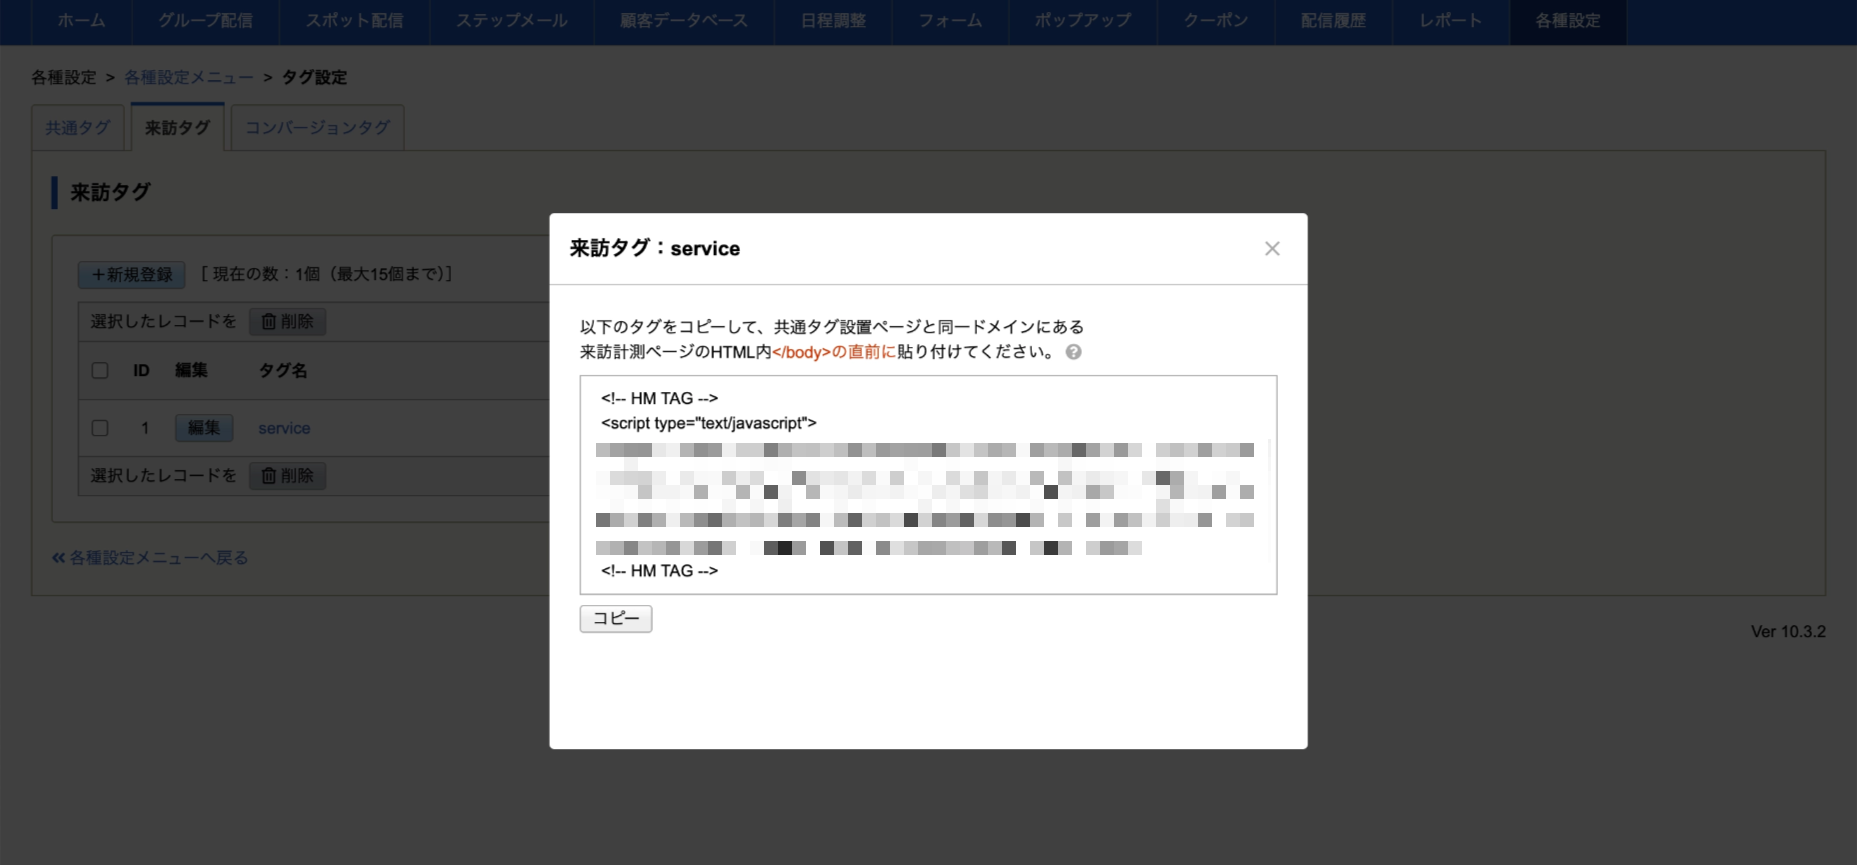Open the ホーム menu

coord(81,21)
